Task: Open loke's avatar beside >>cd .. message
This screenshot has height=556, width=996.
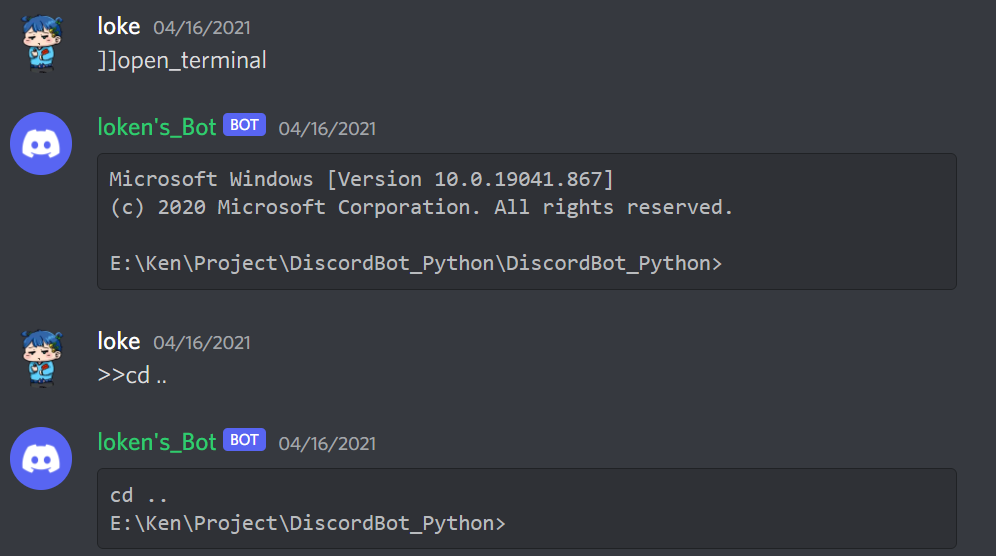Action: pyautogui.click(x=42, y=358)
